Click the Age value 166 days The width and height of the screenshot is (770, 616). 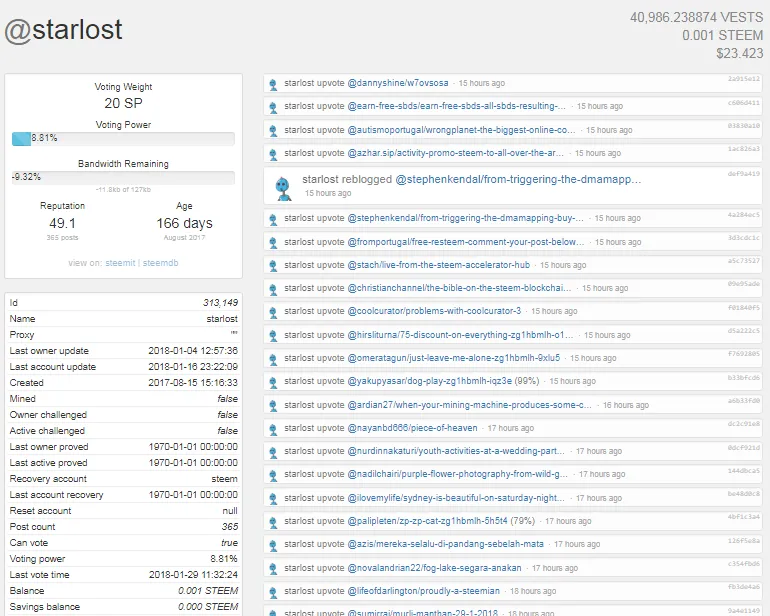pyautogui.click(x=184, y=224)
